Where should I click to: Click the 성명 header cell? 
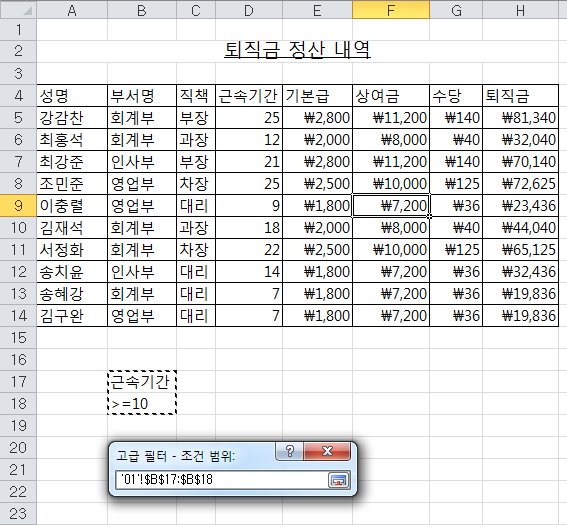(x=72, y=96)
